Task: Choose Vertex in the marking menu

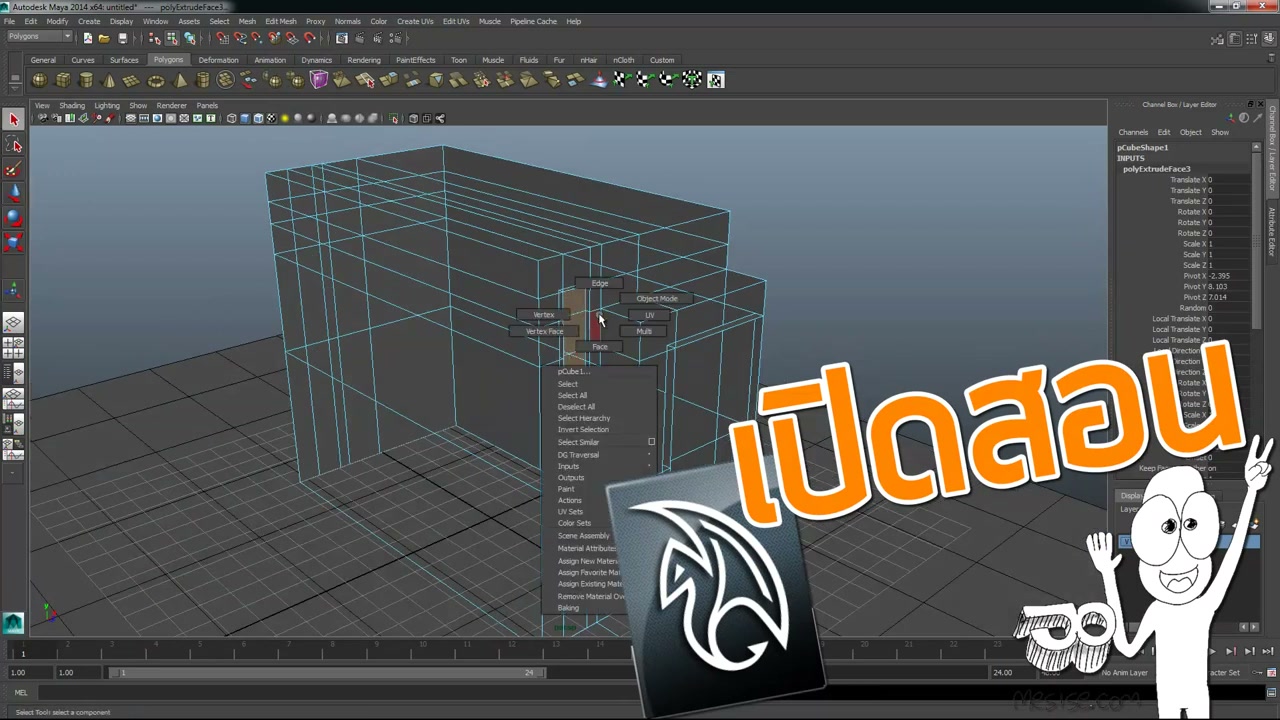Action: (x=544, y=315)
